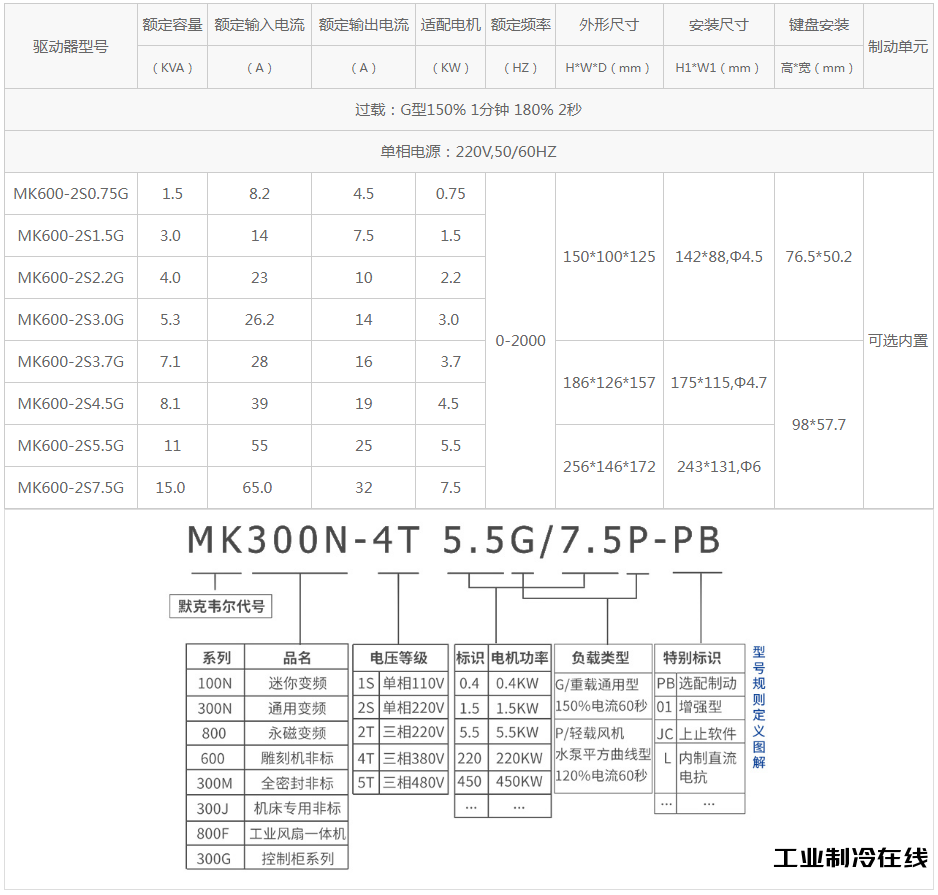Viewport: 938px width, 895px height.
Task: Click the 142*88,Φ4.5 mounting cell
Action: 718,257
